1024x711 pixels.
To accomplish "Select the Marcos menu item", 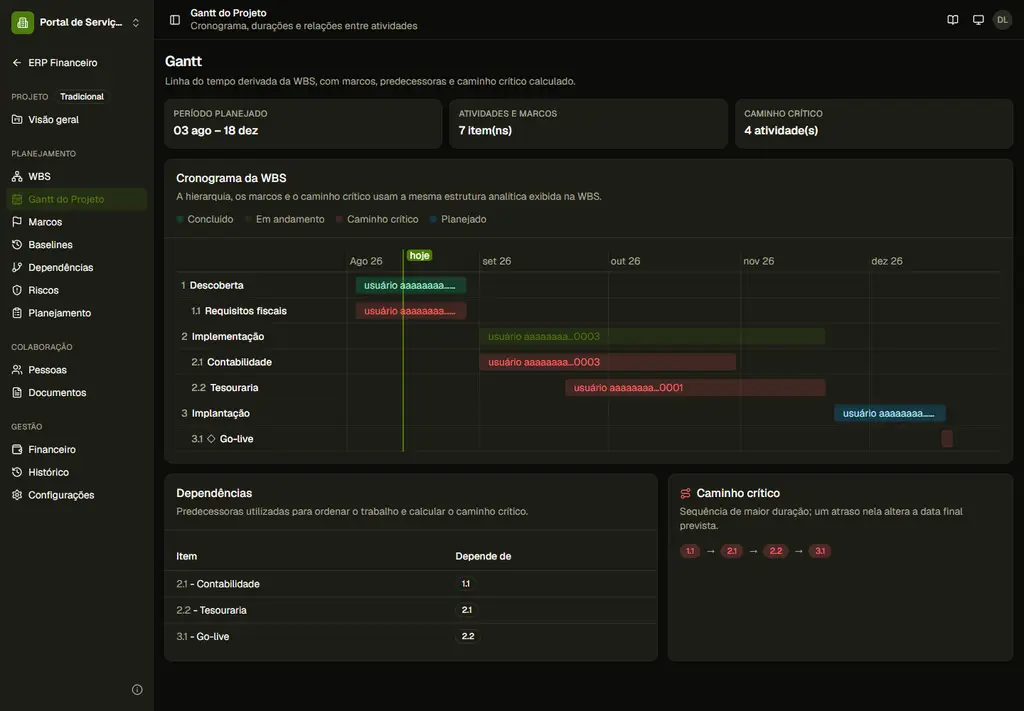I will [76, 222].
